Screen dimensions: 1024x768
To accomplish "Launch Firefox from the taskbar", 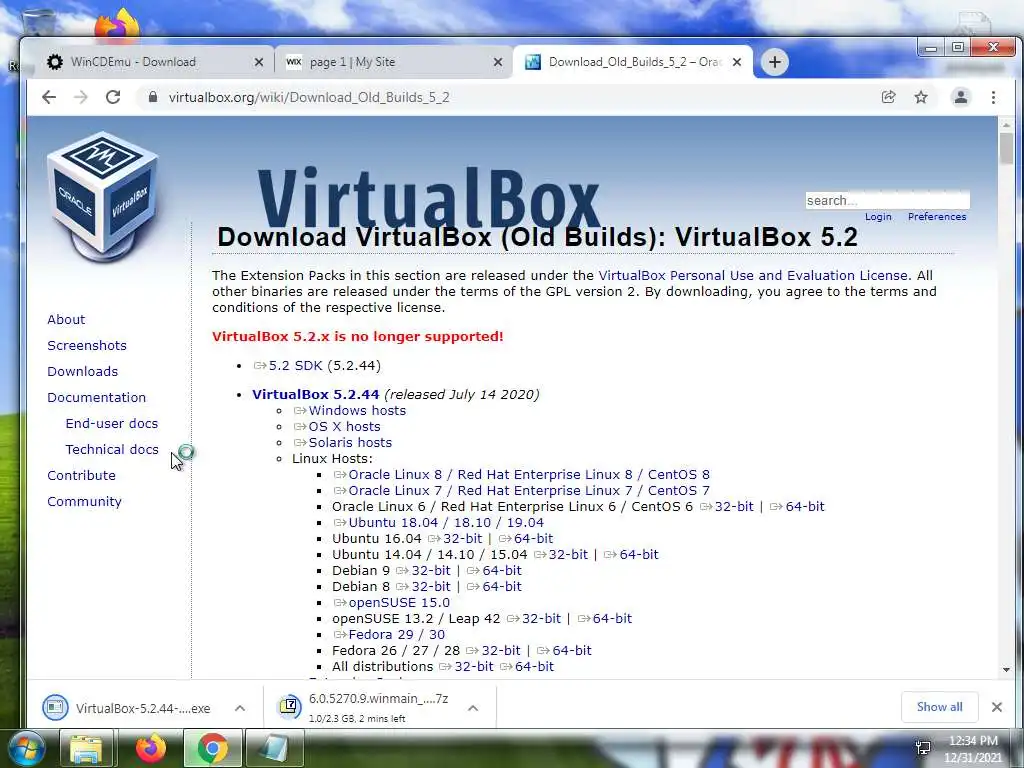I will point(151,749).
